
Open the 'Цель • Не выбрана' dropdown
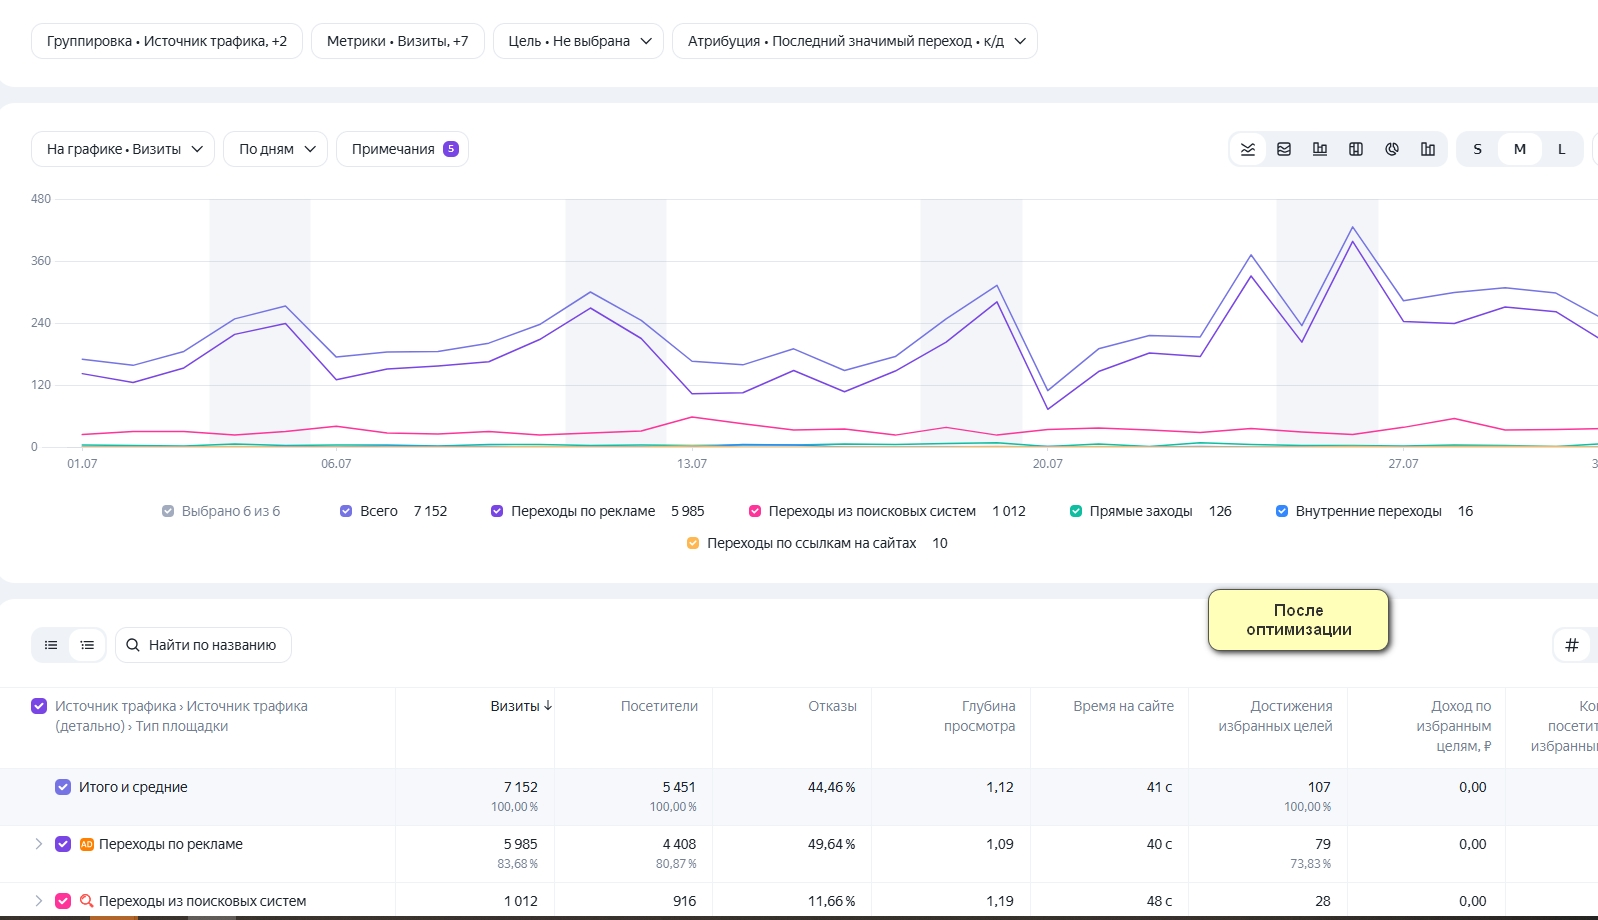pos(578,41)
